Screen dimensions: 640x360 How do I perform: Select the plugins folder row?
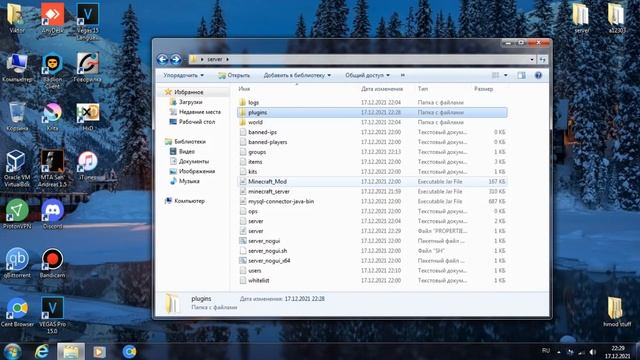[x=372, y=112]
